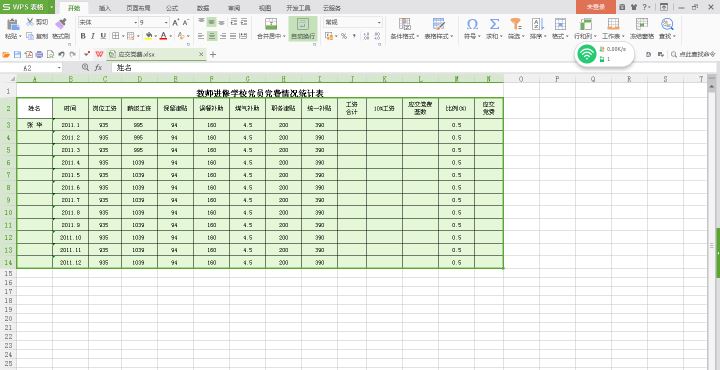Screen dimensions: 720x370
Task: Add a new document tab with plus
Action: pyautogui.click(x=213, y=54)
